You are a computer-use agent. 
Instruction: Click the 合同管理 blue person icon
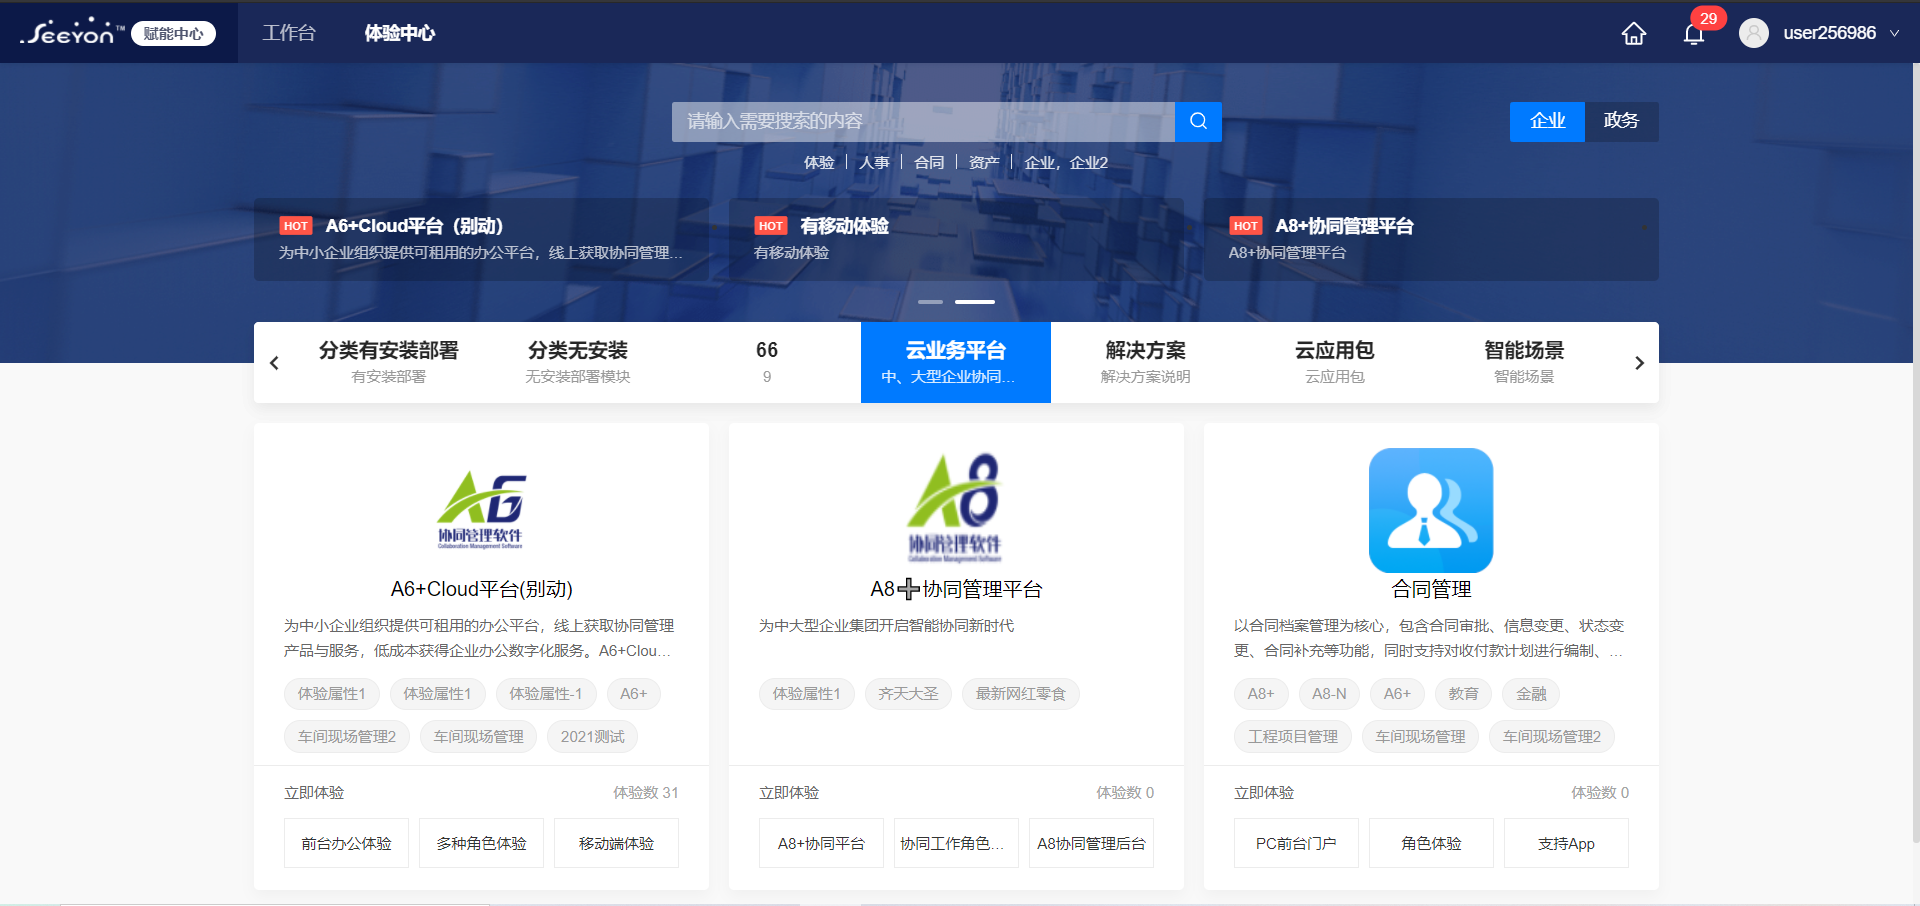tap(1431, 510)
